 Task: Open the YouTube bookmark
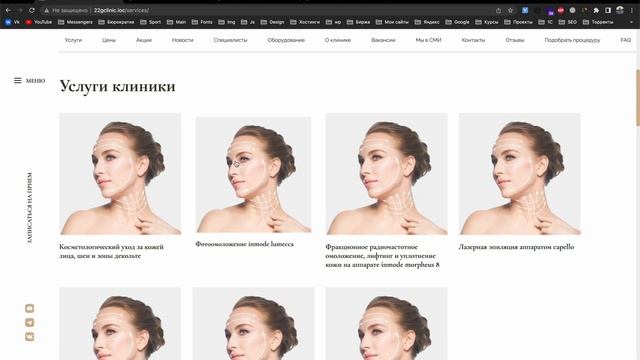coord(39,22)
